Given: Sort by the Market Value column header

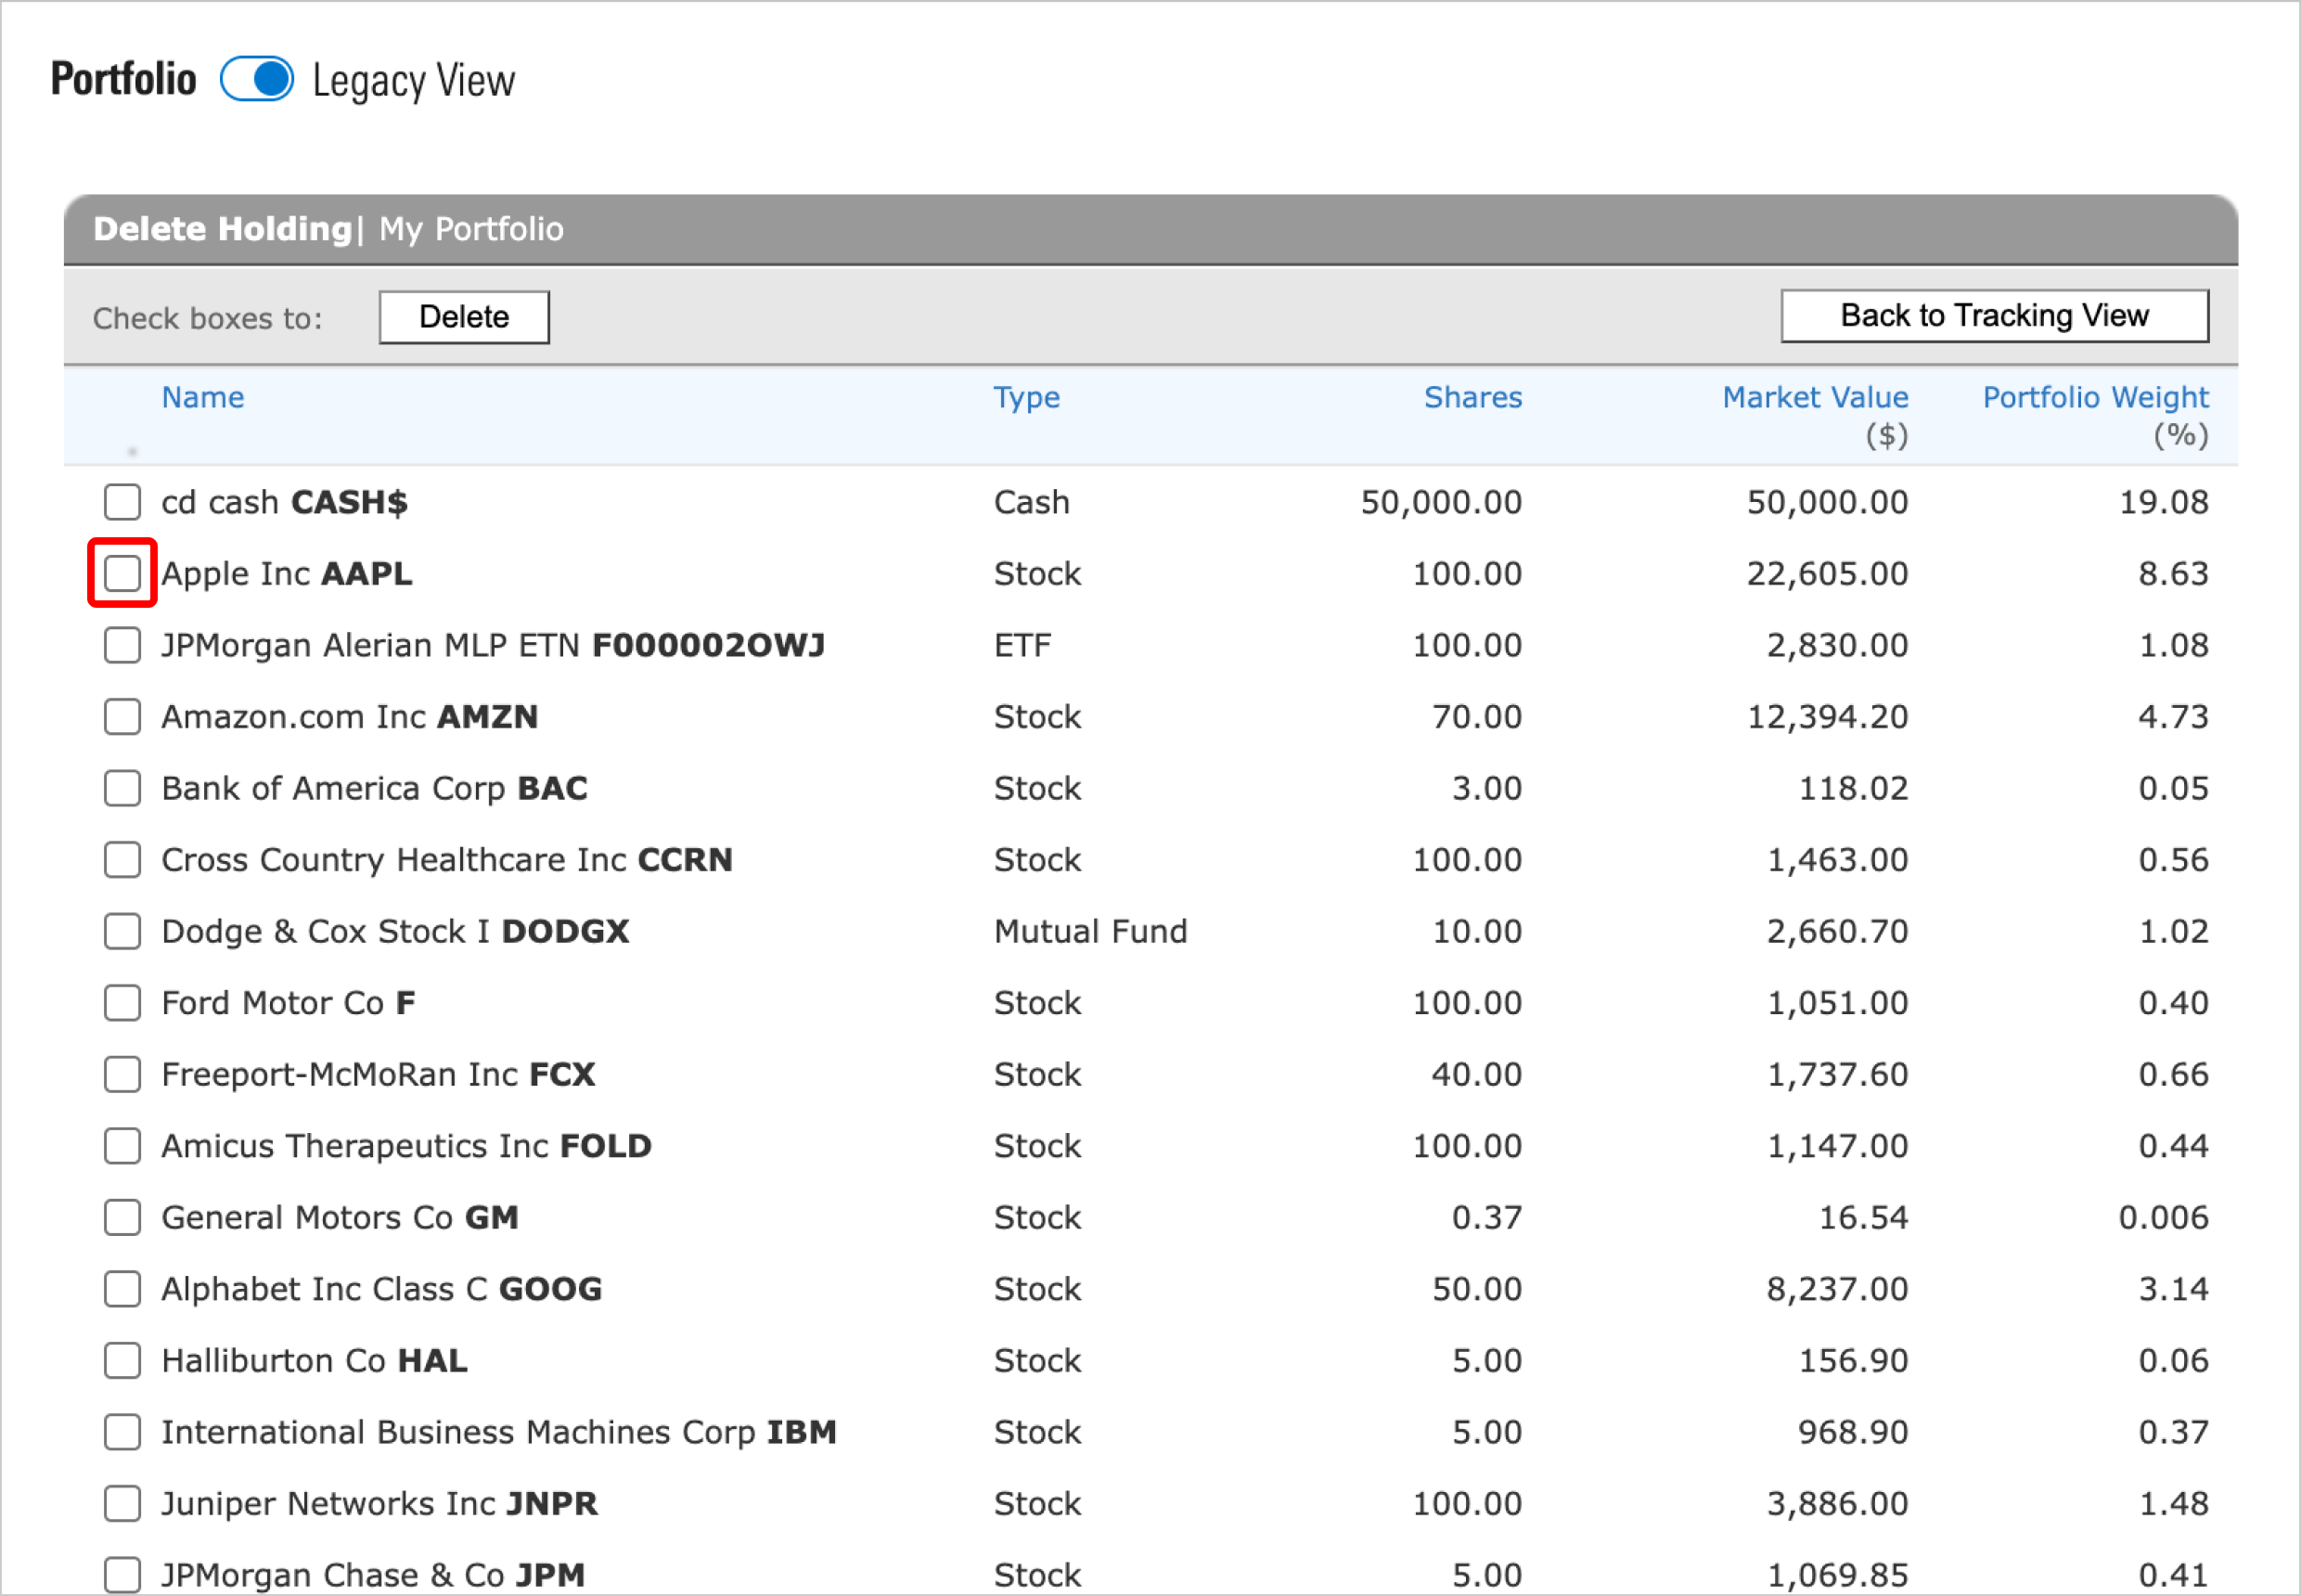Looking at the screenshot, I should (1815, 397).
